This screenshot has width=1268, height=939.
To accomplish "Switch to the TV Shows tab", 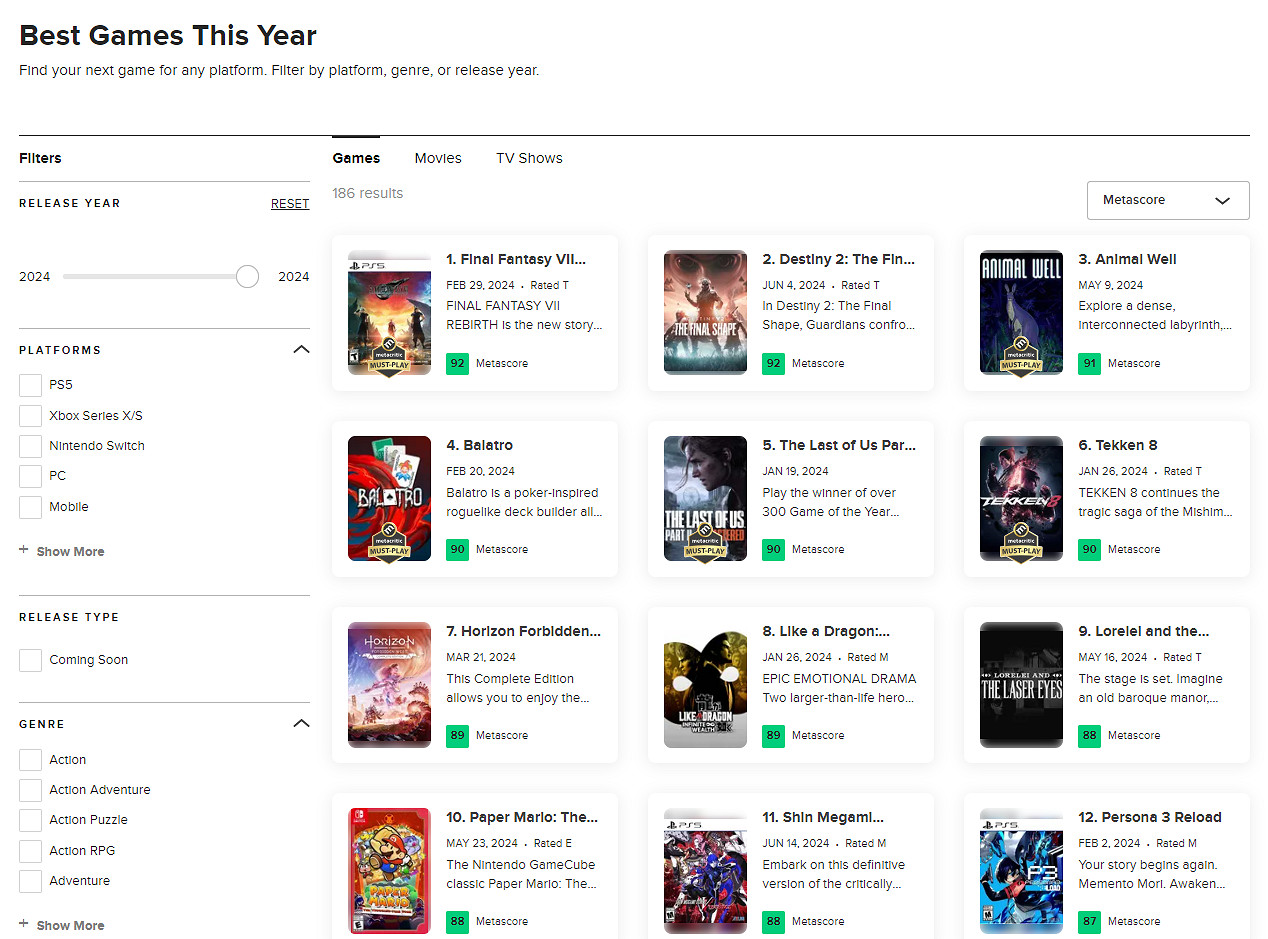I will coord(529,158).
